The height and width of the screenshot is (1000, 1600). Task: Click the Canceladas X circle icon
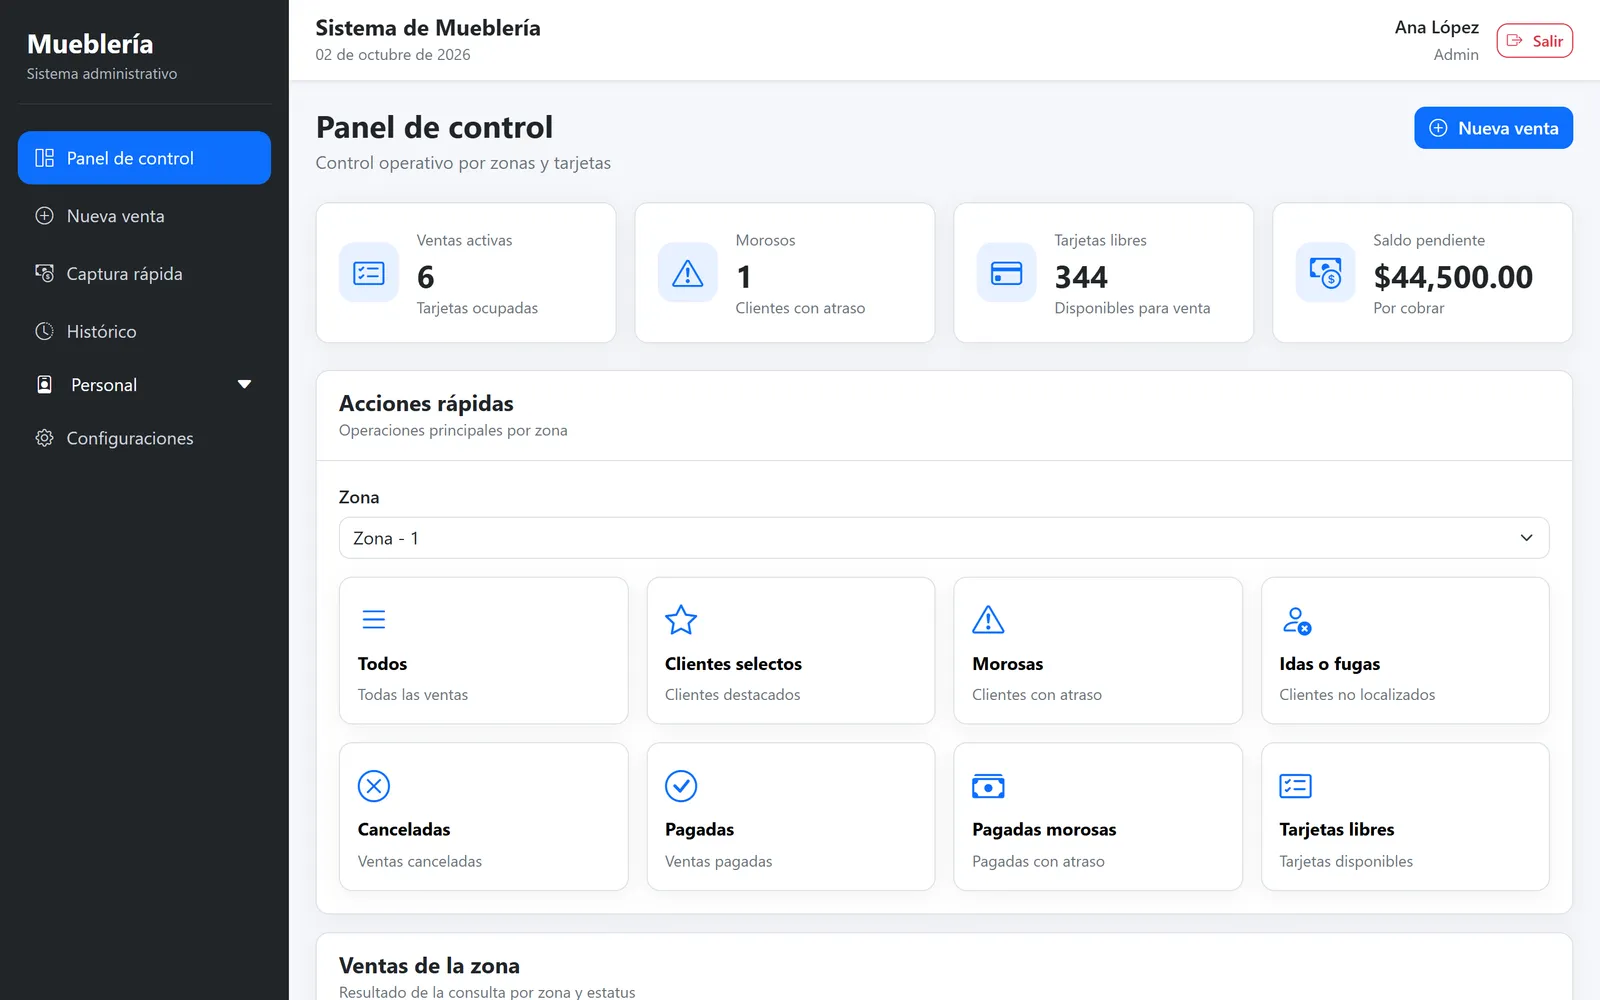tap(374, 786)
